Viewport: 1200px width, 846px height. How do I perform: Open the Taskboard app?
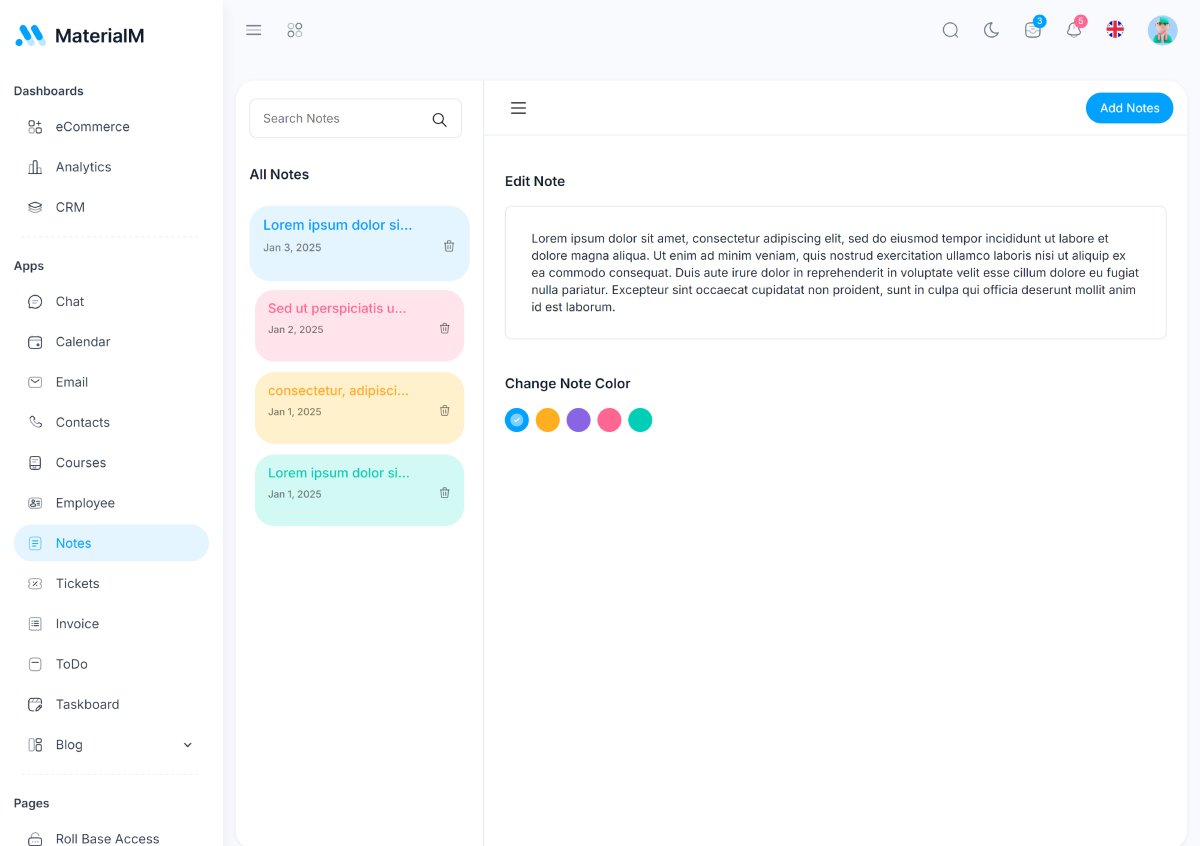coord(85,704)
